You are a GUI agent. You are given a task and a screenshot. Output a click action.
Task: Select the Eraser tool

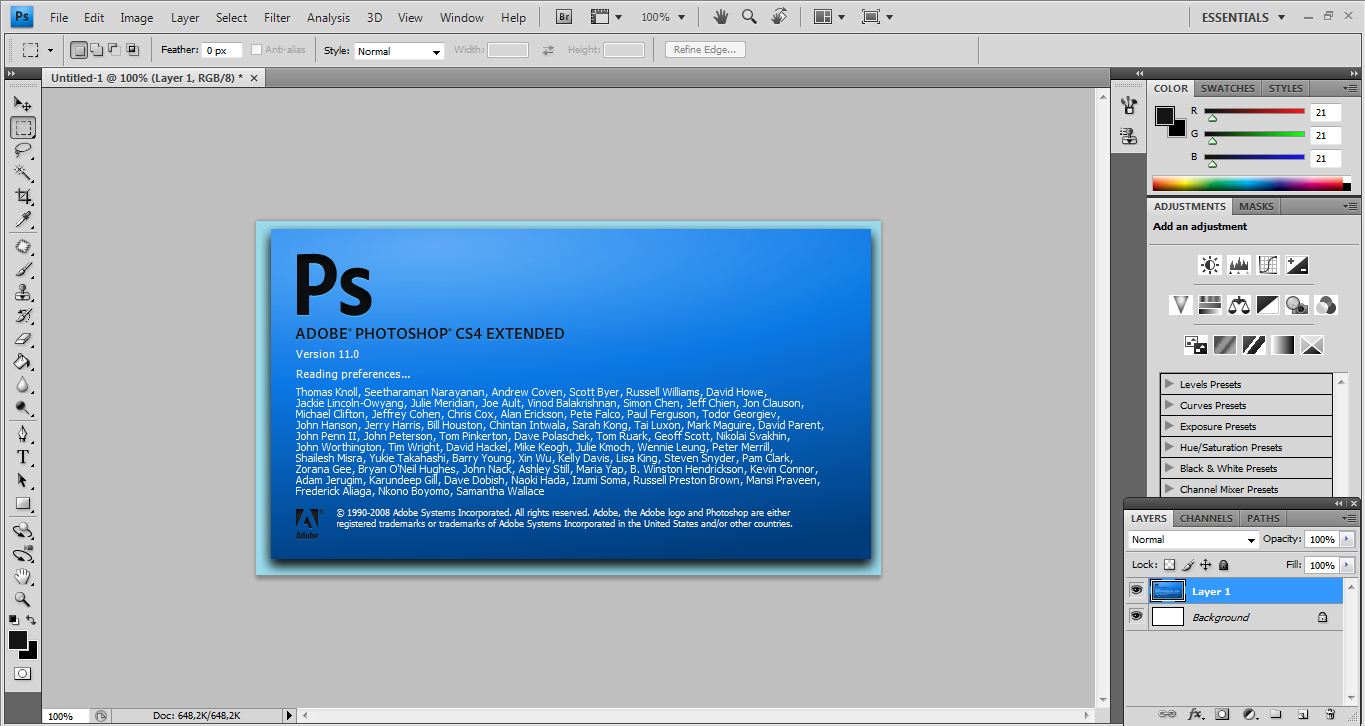[23, 339]
